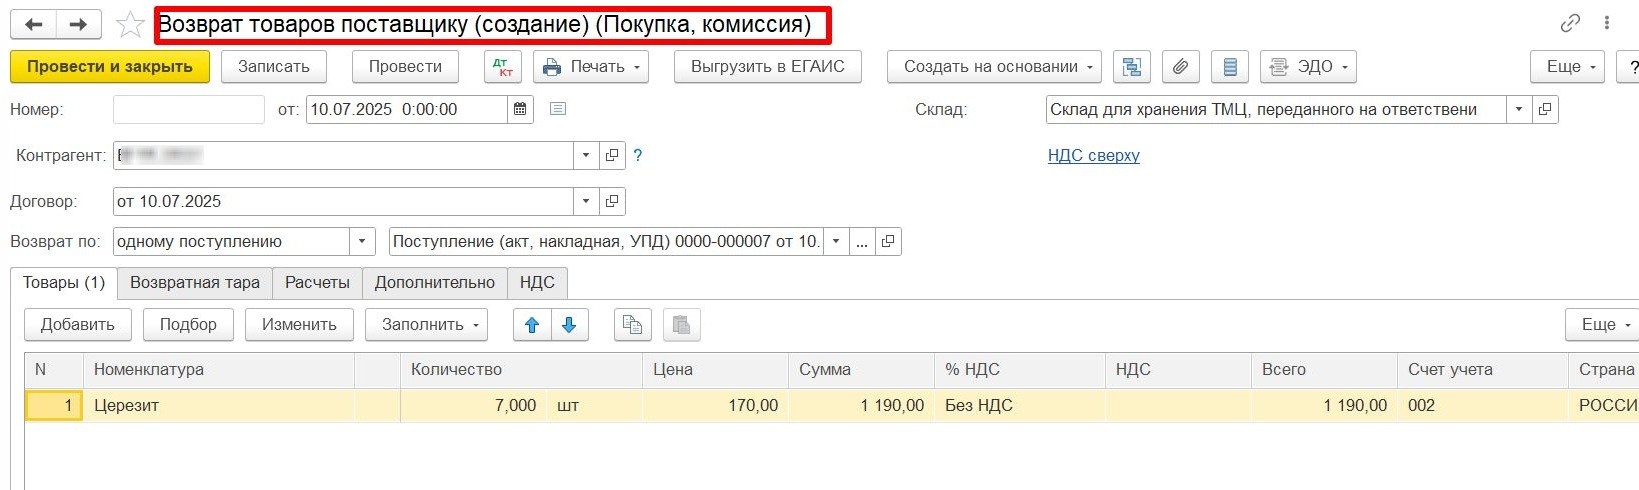Image resolution: width=1639 pixels, height=490 pixels.
Task: Select the account cell 002
Action: pyautogui.click(x=1483, y=406)
